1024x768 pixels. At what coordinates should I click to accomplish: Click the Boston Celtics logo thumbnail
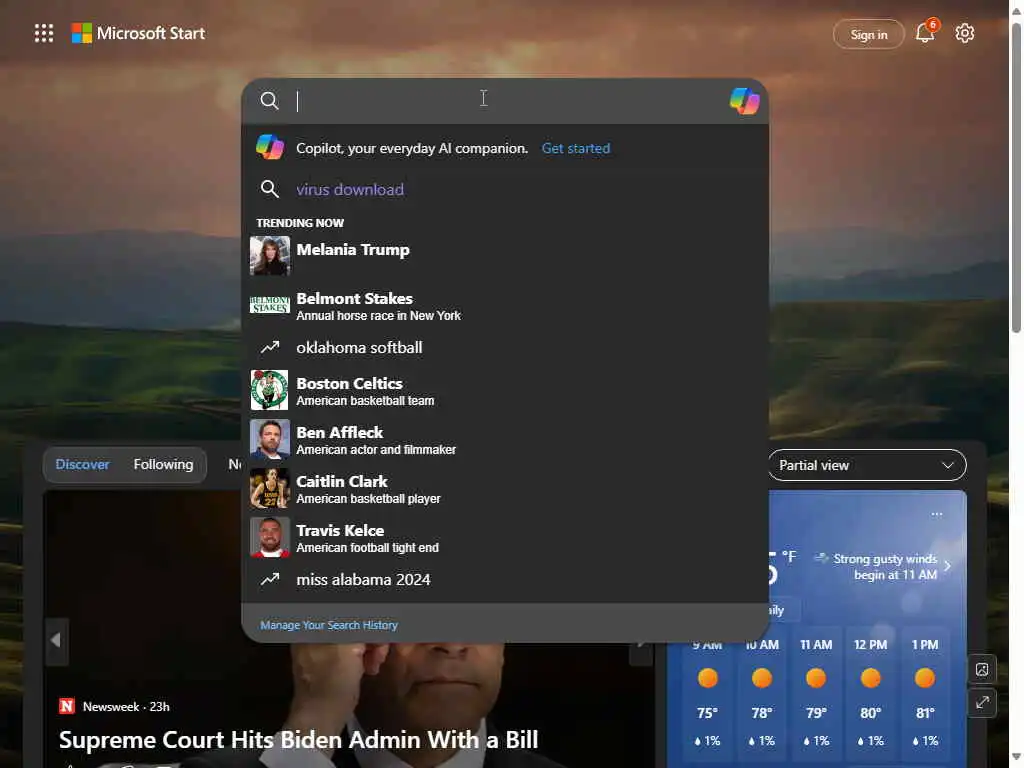270,390
